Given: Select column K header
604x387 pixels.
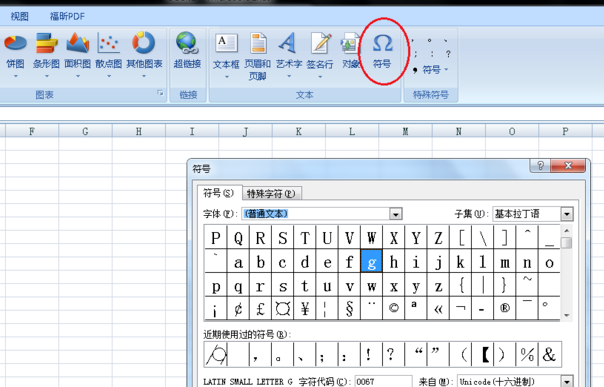Looking at the screenshot, I should [299, 131].
